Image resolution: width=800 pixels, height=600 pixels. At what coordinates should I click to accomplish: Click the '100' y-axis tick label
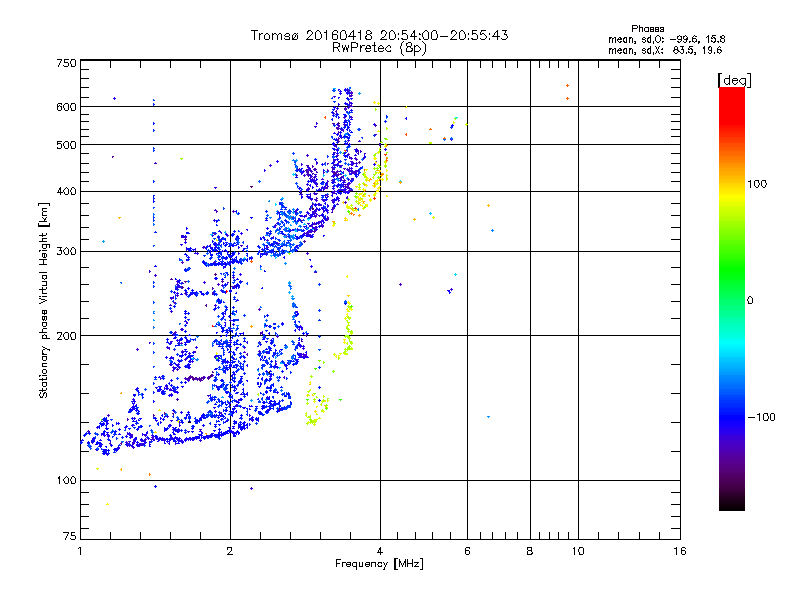tap(66, 481)
